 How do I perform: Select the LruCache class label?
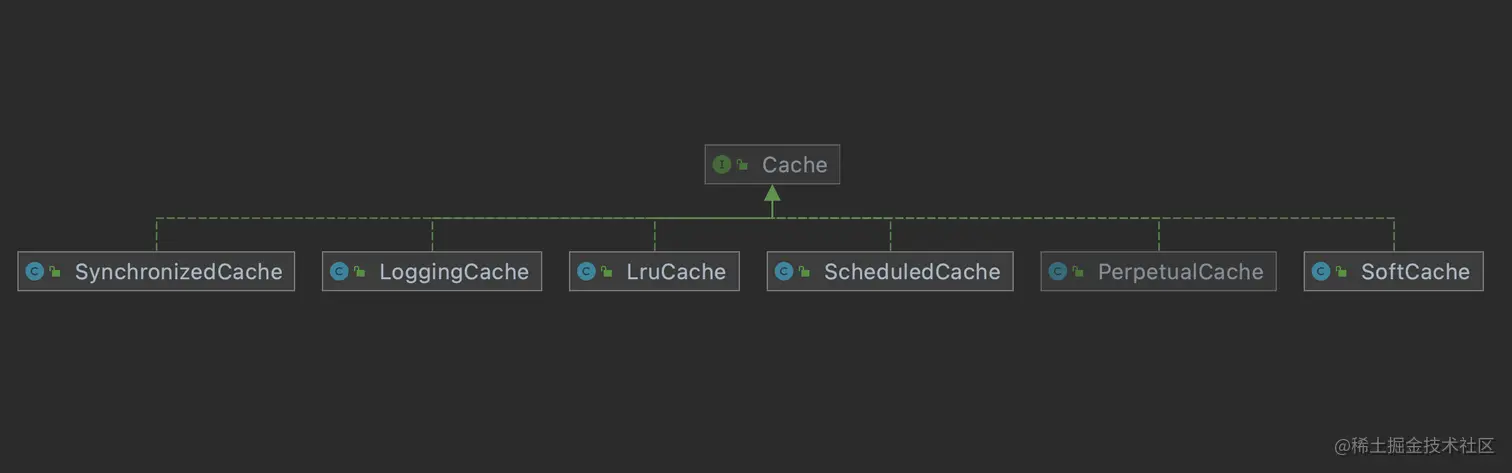(676, 272)
